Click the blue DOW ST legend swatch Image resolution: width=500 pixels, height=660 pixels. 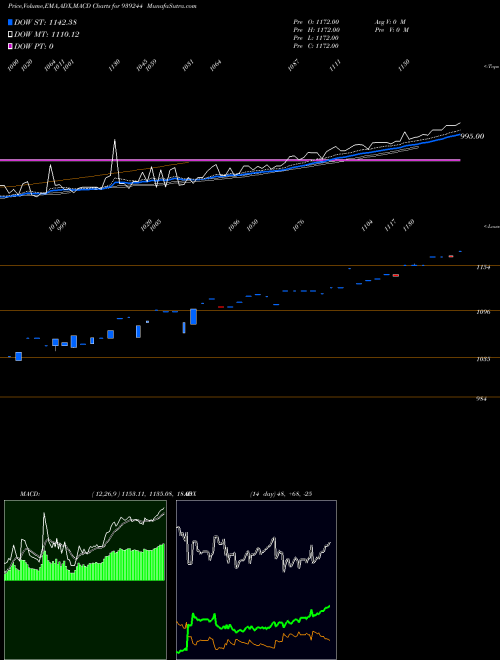pos(10,22)
